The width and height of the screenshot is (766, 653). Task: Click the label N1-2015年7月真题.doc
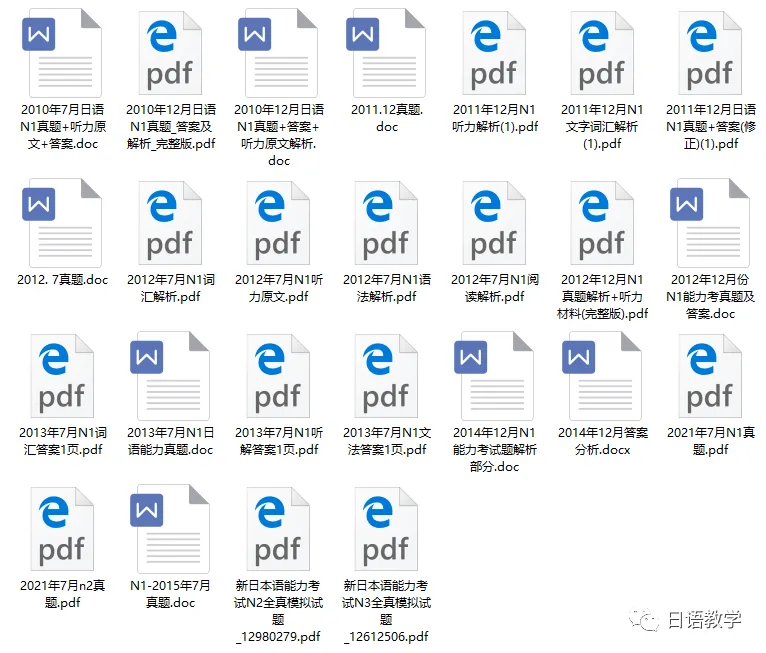[170, 594]
